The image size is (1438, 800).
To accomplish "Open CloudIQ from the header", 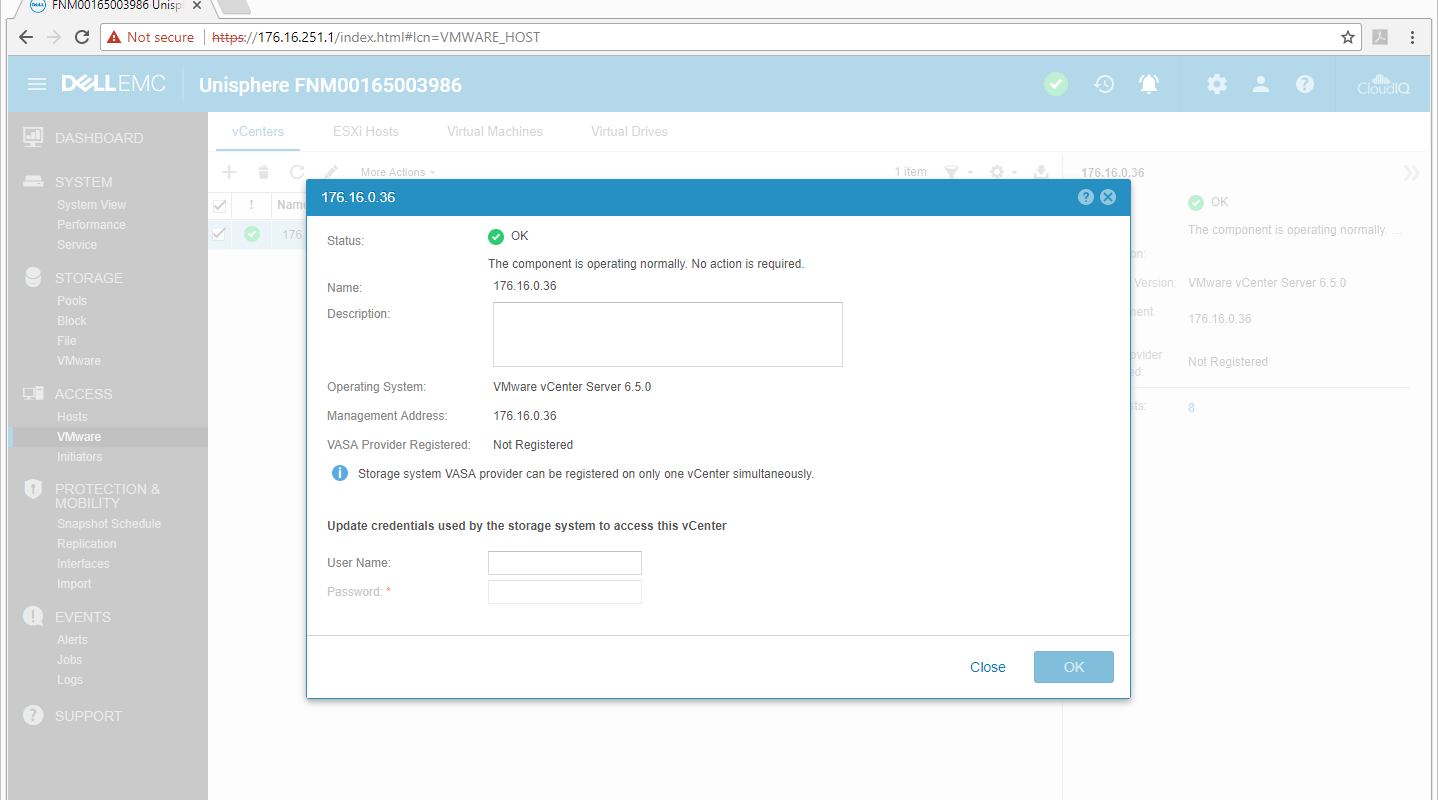I will [1383, 84].
